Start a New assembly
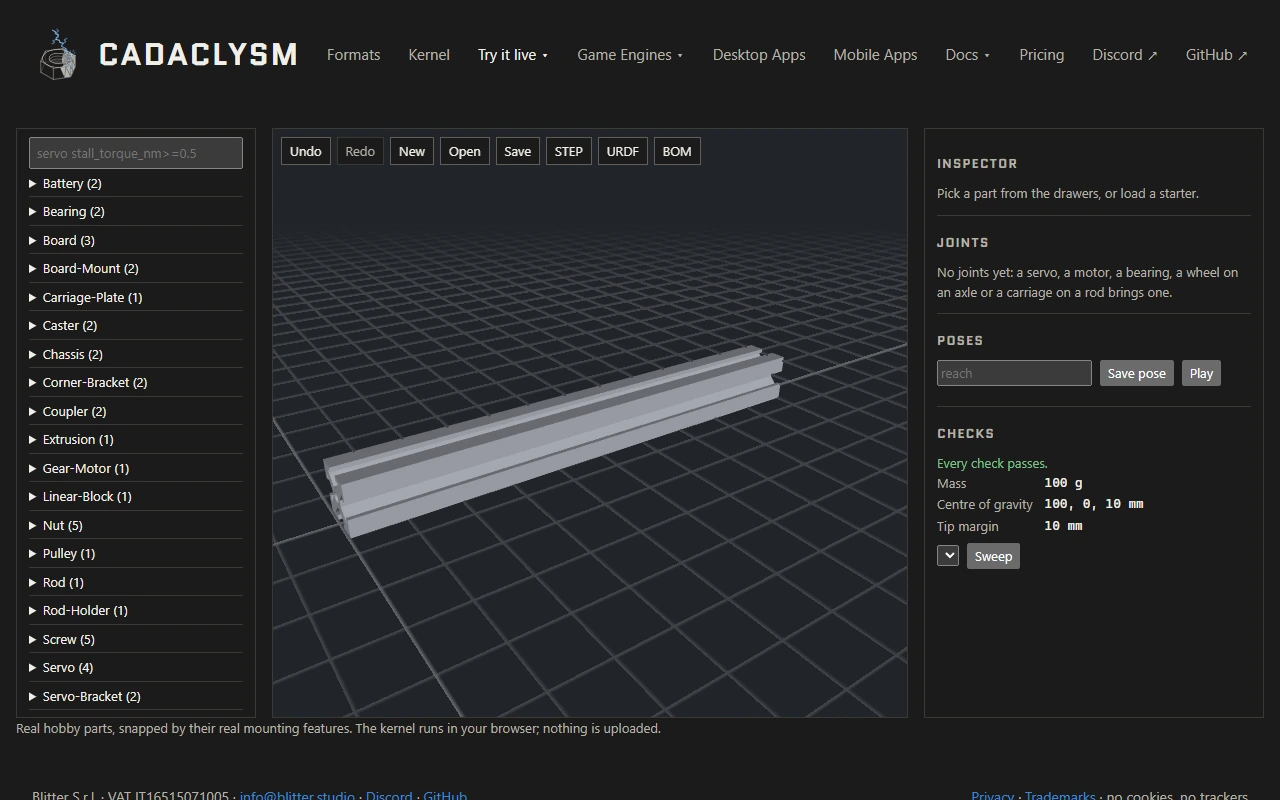 coord(412,152)
